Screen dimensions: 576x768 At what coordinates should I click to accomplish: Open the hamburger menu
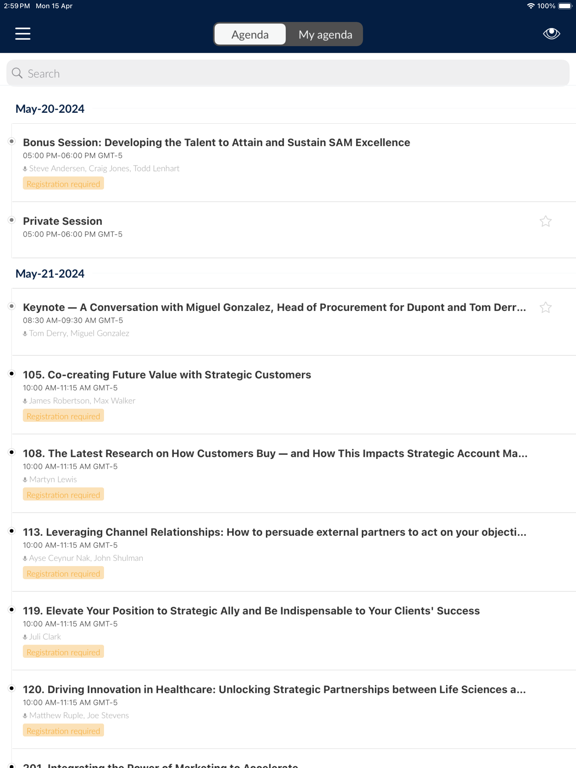coord(23,34)
